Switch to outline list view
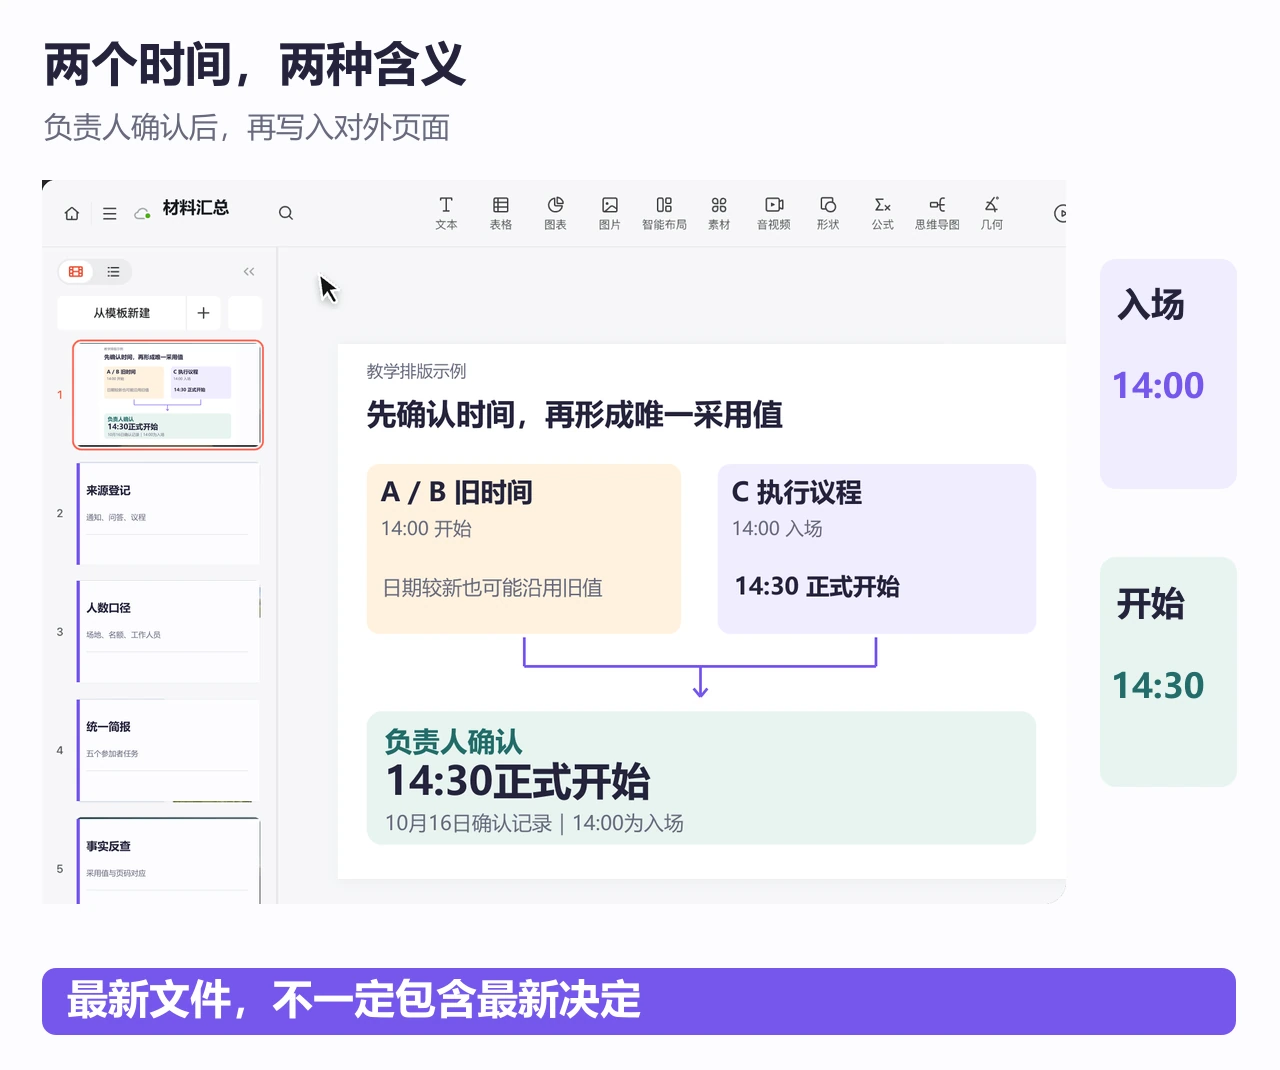 113,272
